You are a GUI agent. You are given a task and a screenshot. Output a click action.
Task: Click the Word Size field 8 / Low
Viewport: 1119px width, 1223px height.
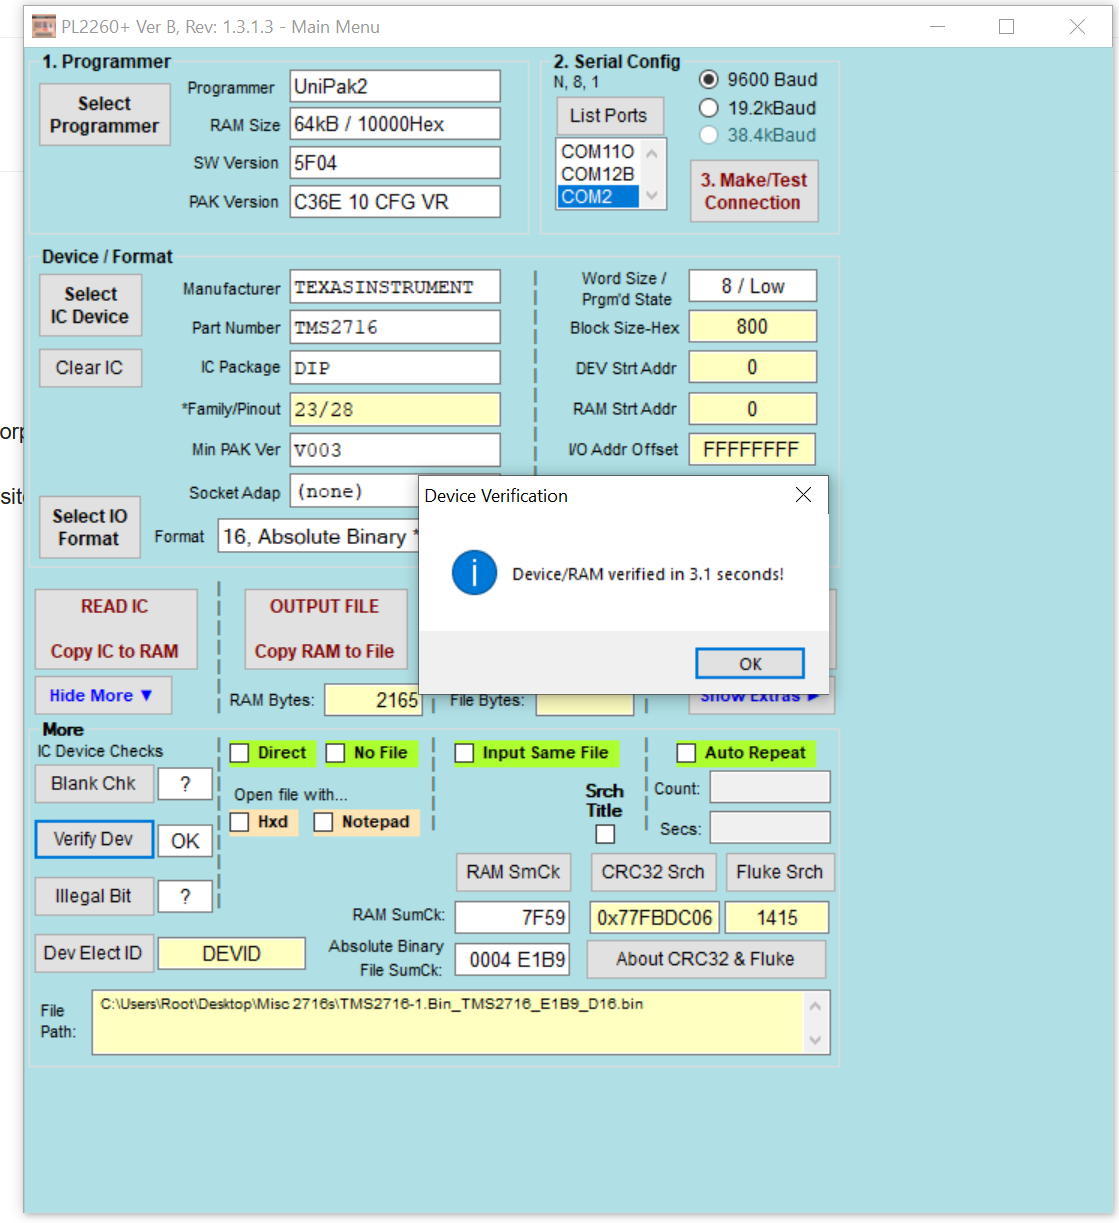point(753,286)
